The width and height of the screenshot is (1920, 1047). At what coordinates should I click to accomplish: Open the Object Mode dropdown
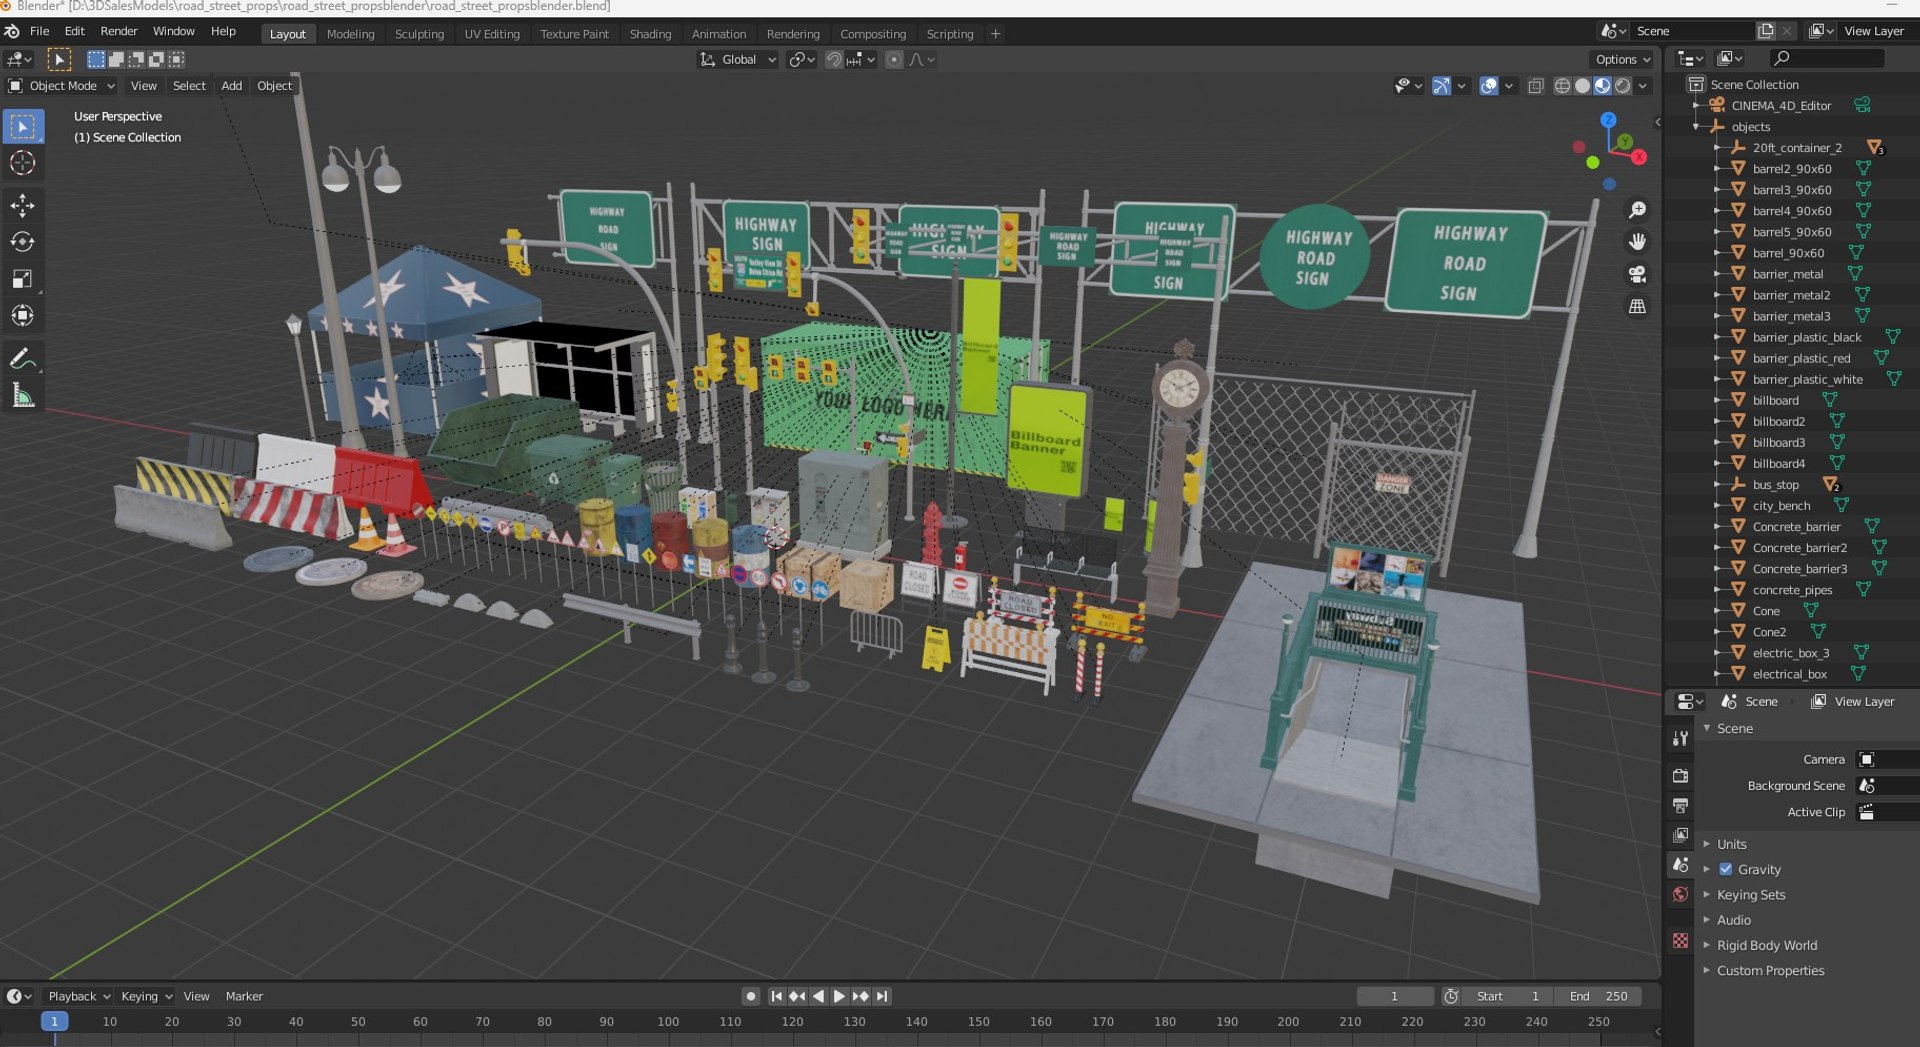point(62,86)
